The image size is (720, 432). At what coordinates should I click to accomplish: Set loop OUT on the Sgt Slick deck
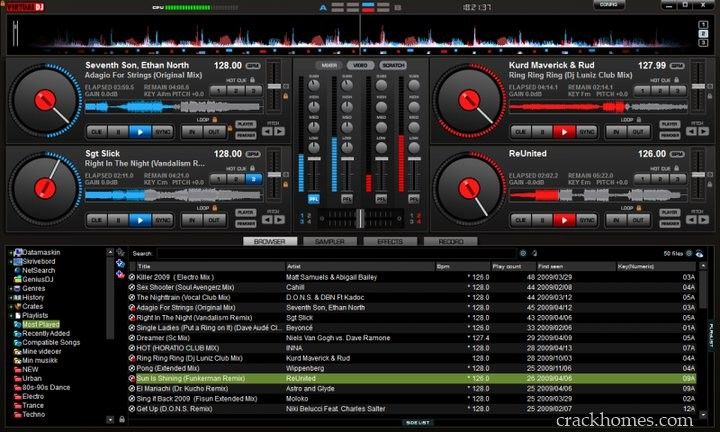tap(214, 220)
